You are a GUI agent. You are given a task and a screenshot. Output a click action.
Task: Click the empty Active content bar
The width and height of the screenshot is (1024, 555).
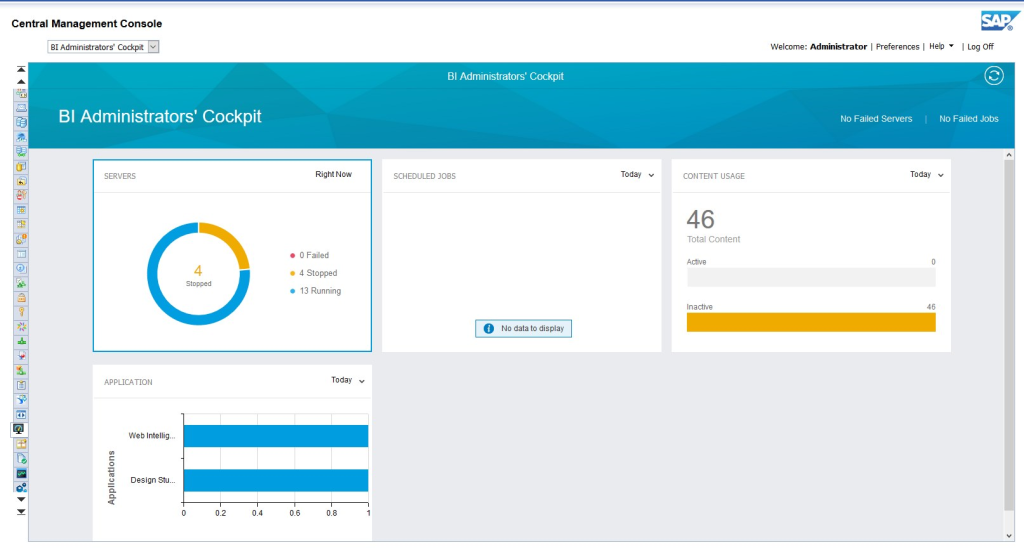(810, 277)
